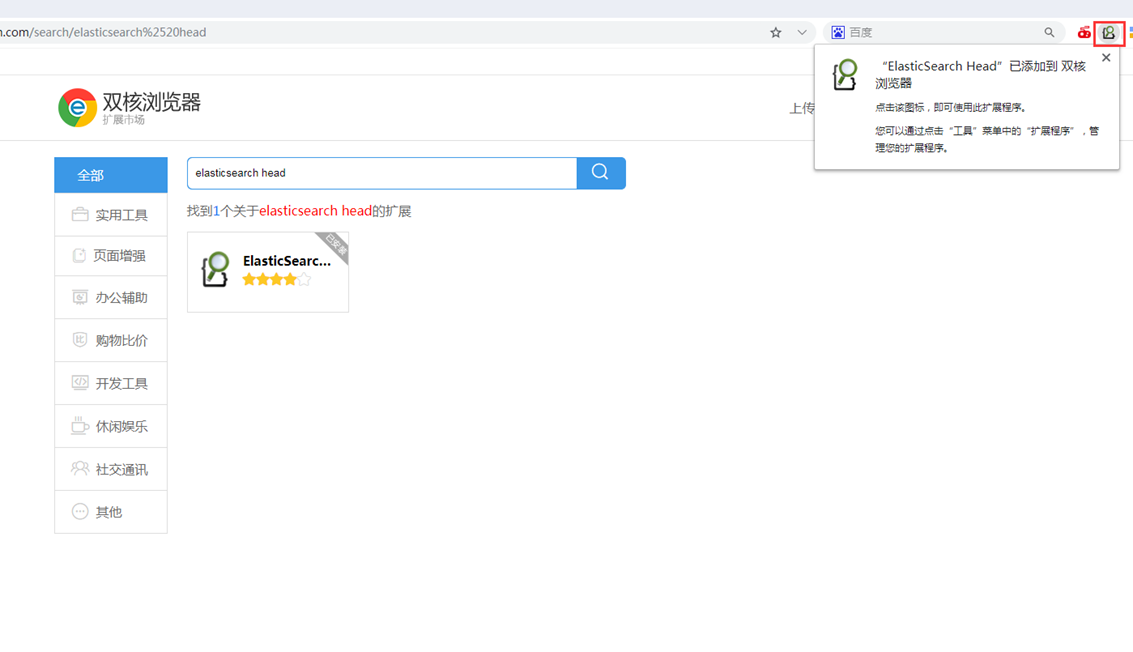
Task: Focus the Baidu search box
Action: pyautogui.click(x=942, y=33)
